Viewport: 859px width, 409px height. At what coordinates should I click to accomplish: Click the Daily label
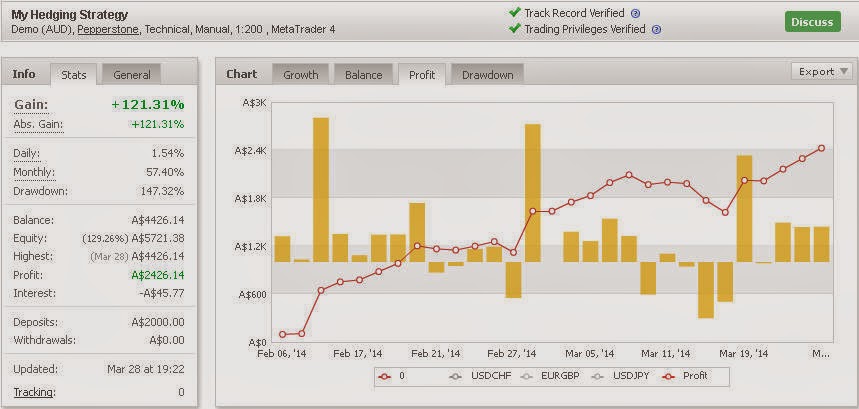26,153
